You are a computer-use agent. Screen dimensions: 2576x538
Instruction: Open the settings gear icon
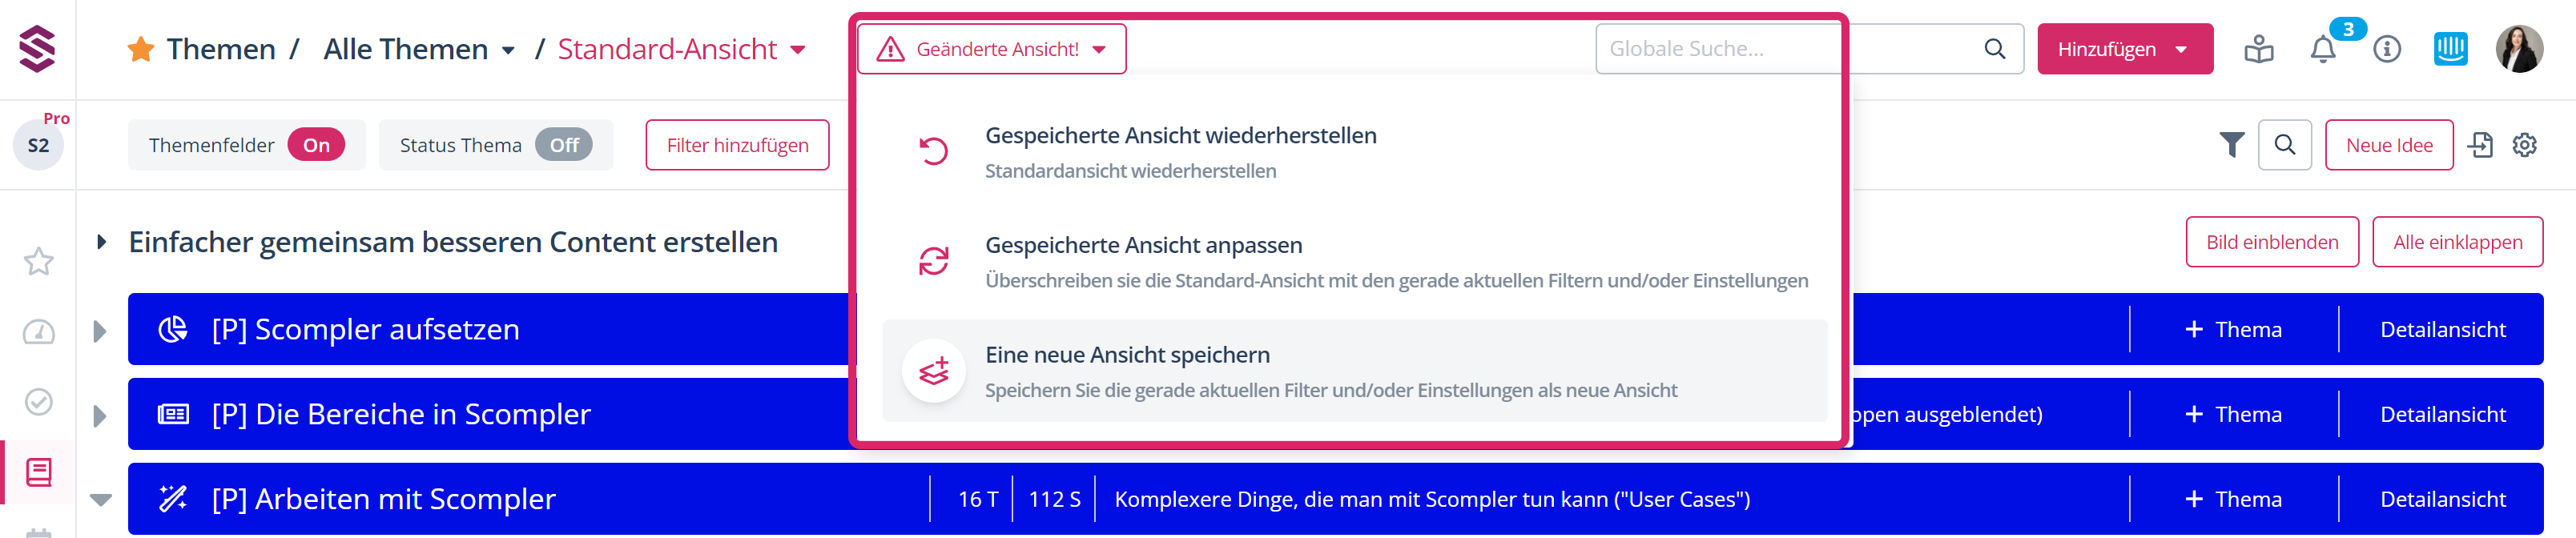coord(2524,146)
